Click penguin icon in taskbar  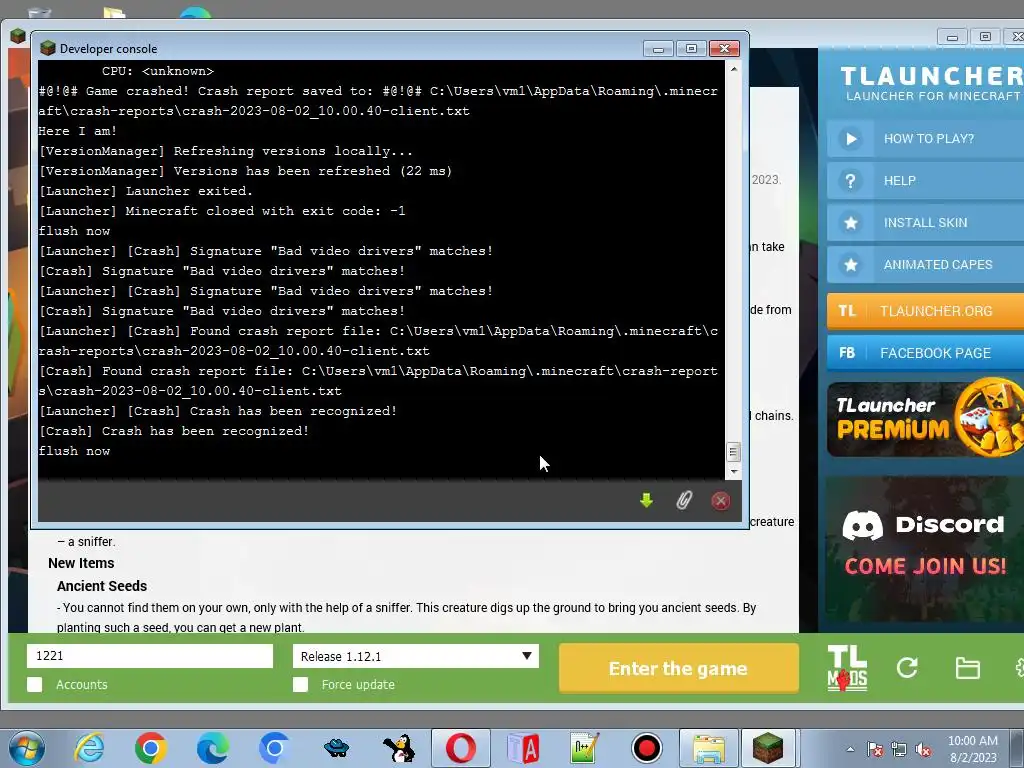[x=398, y=748]
